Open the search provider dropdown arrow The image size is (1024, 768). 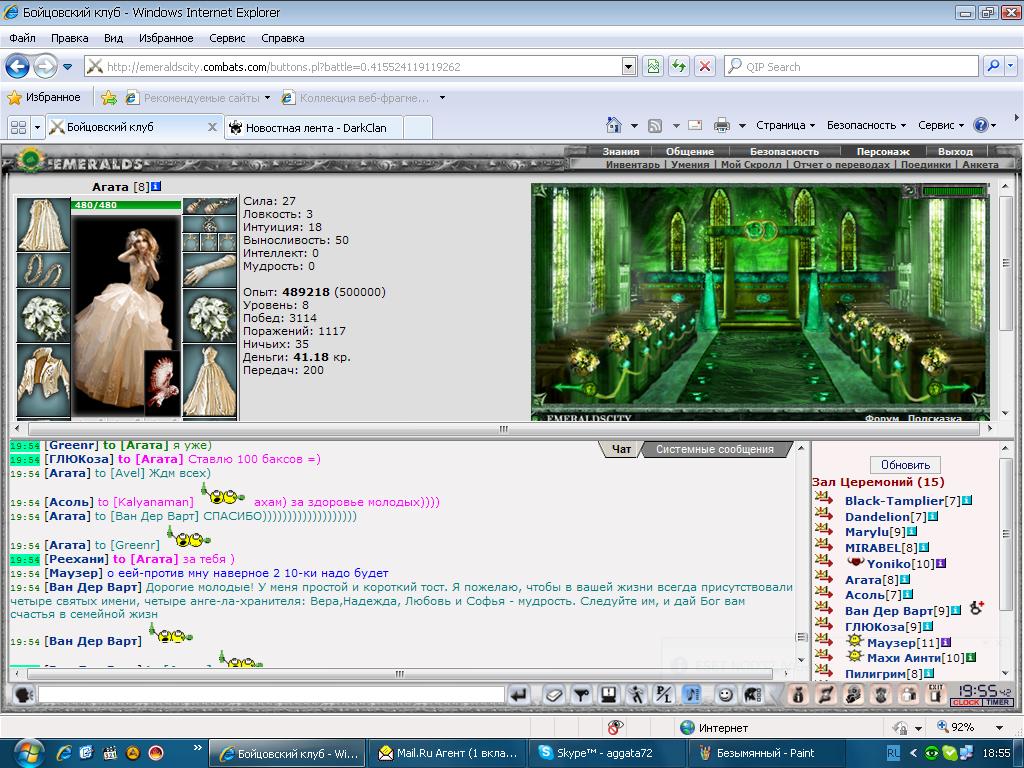pos(1011,66)
